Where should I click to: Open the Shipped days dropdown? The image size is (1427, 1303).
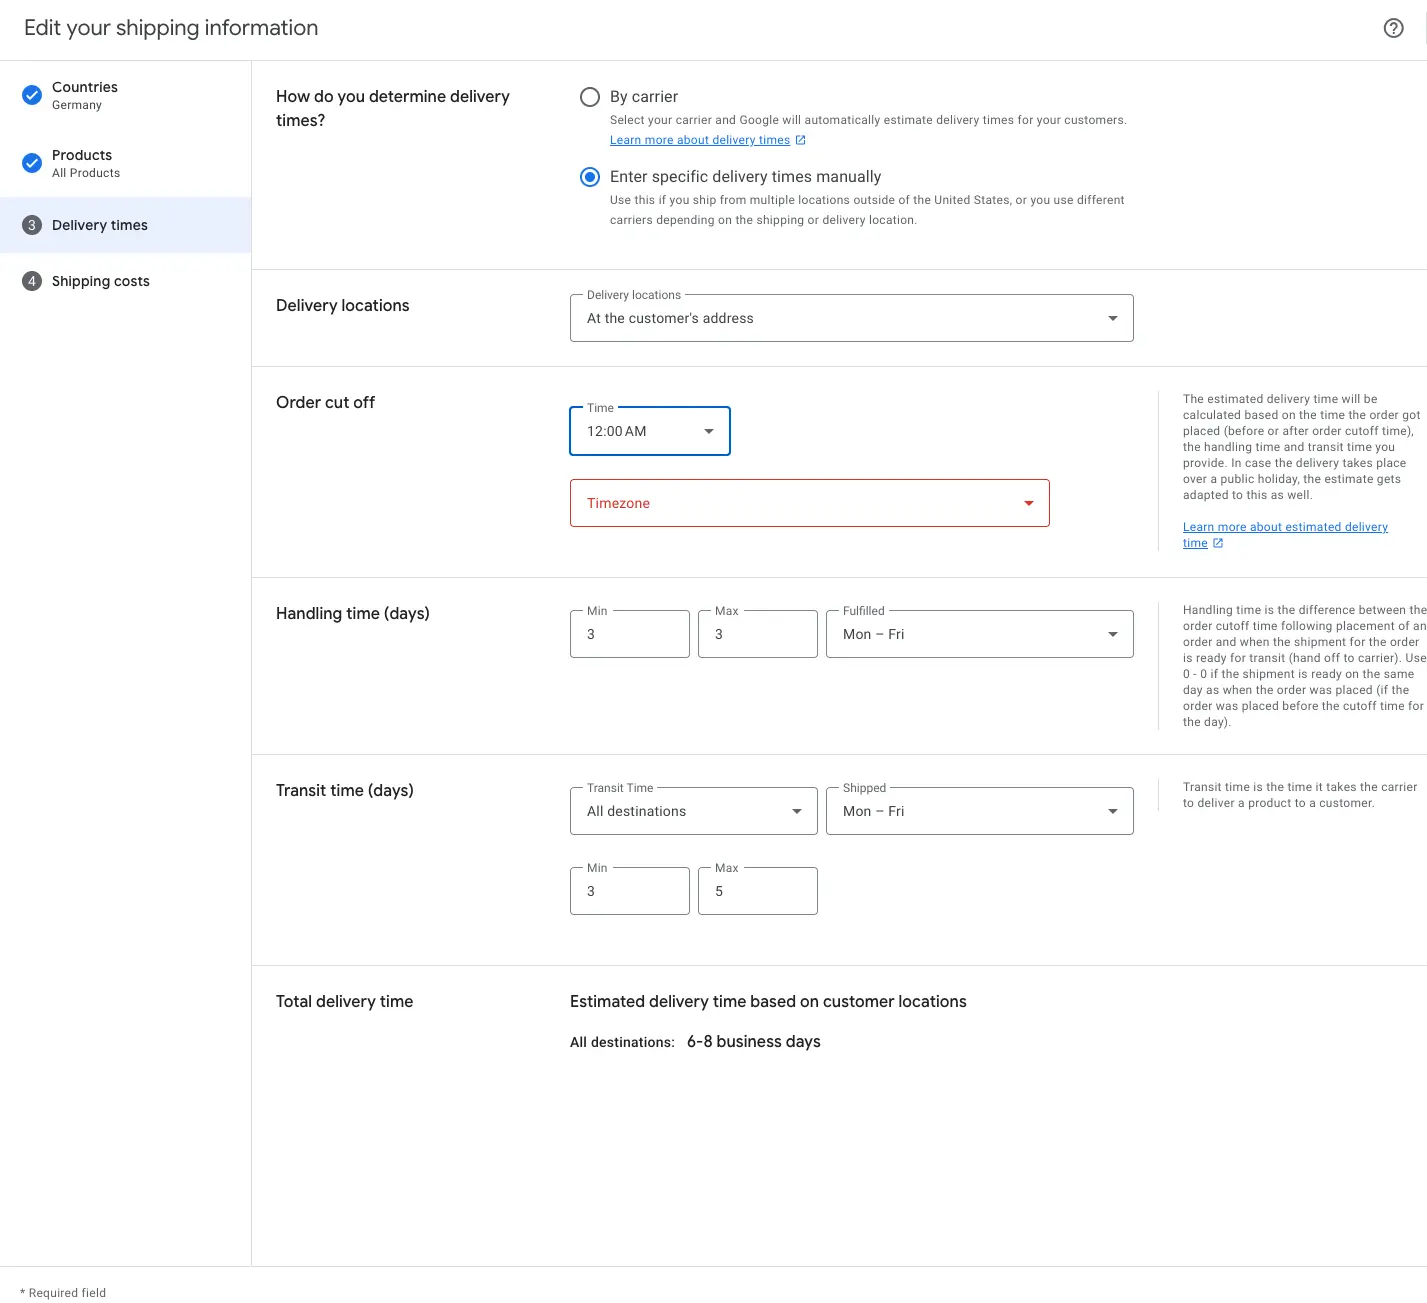979,811
